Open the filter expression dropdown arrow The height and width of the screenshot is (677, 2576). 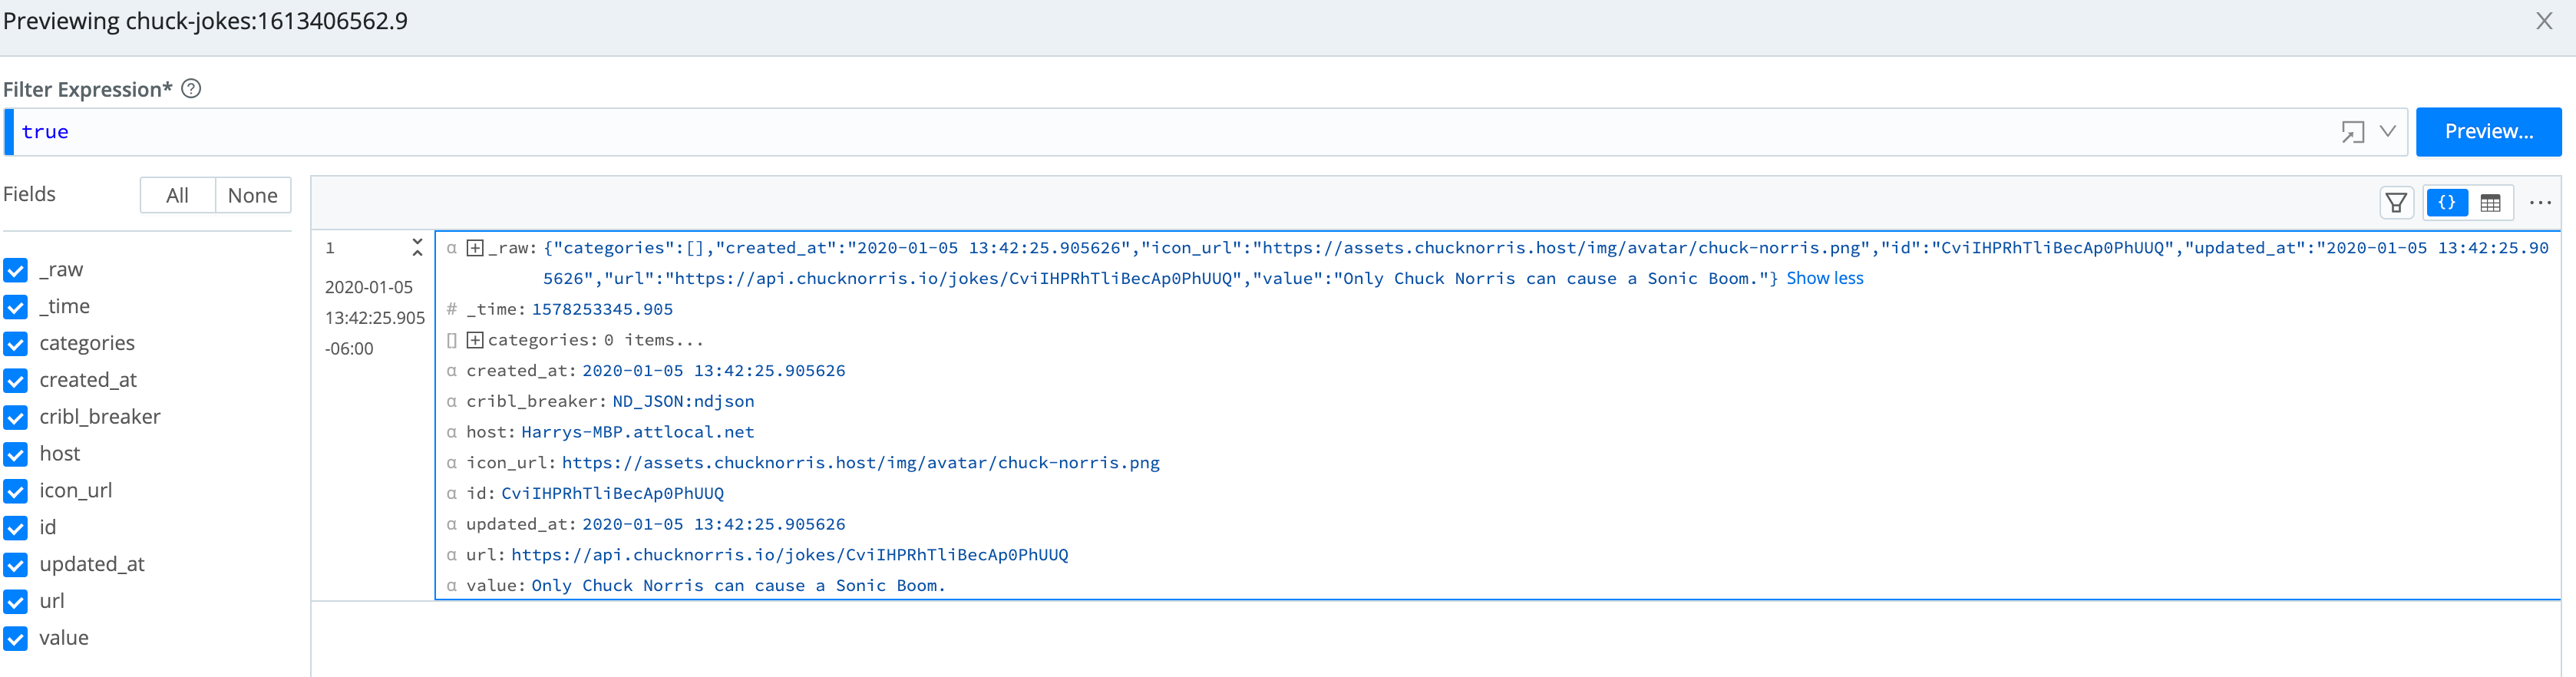tap(2388, 132)
